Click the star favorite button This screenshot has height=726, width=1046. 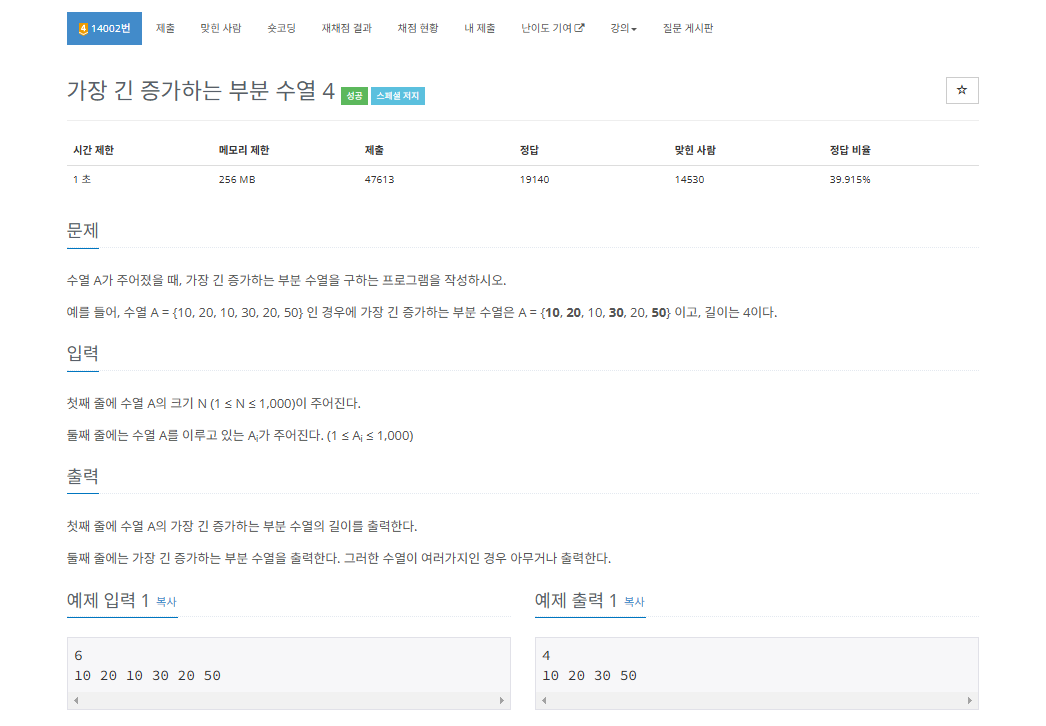coord(961,91)
